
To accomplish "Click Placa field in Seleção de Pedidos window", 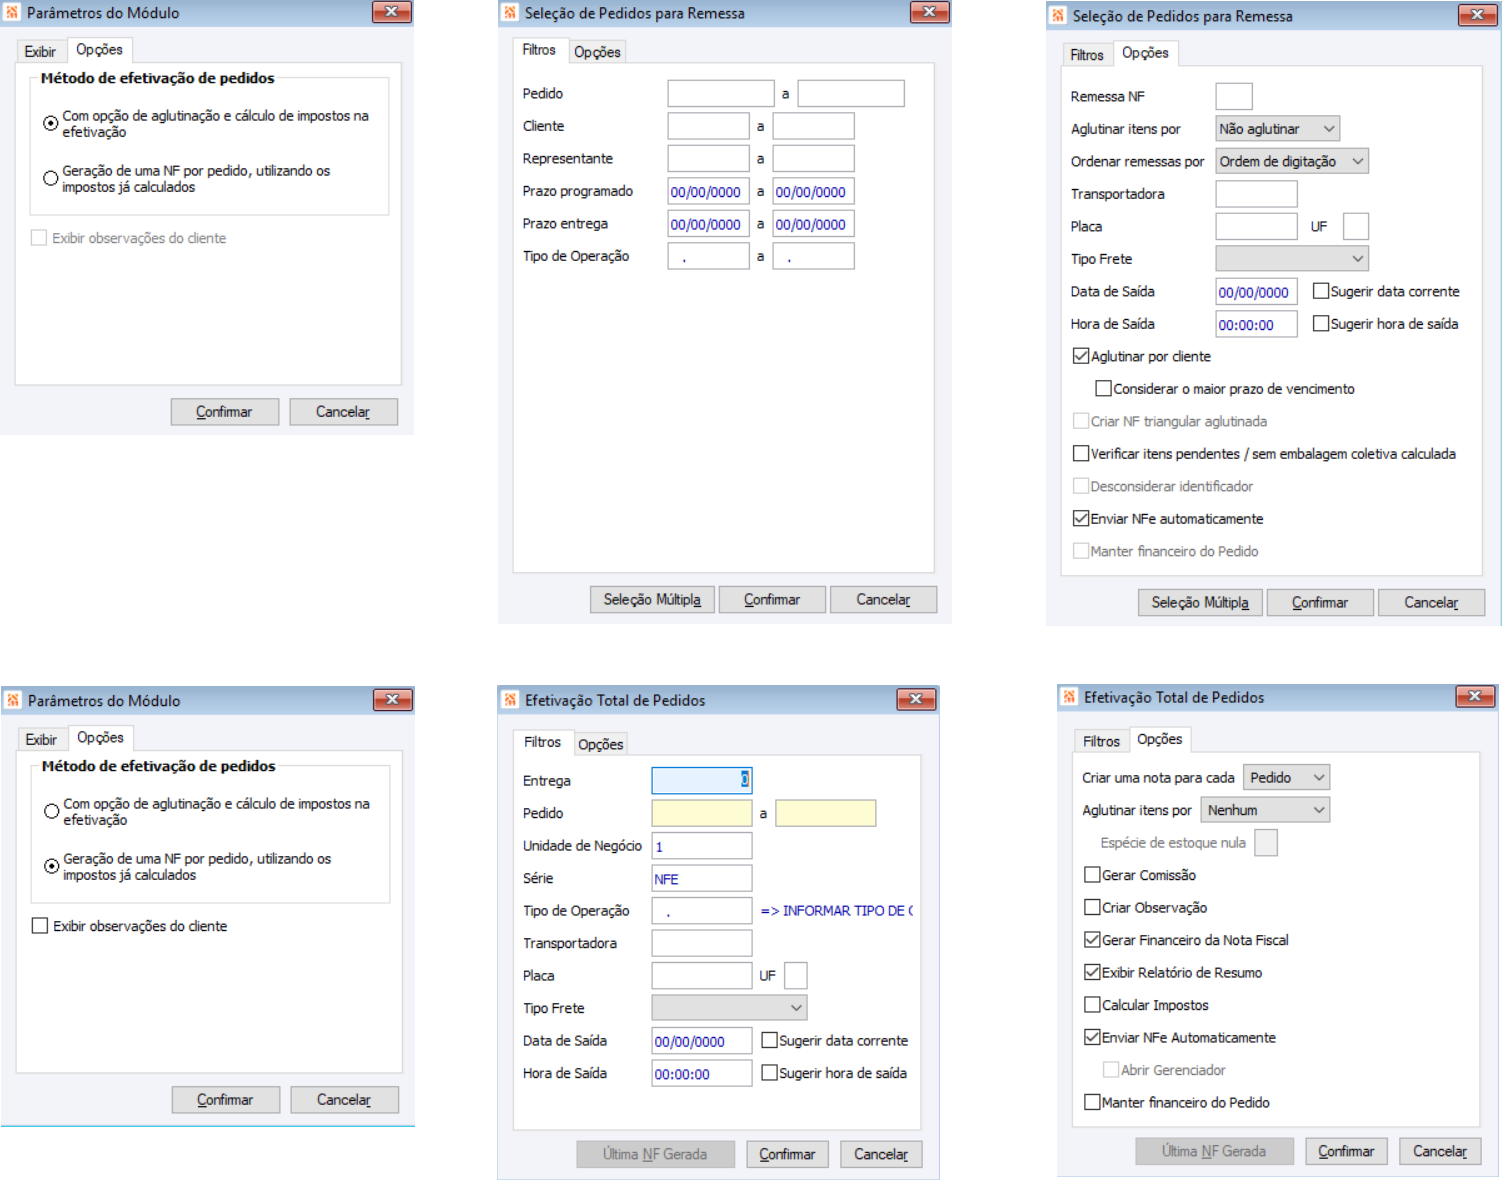I will coord(1256,227).
